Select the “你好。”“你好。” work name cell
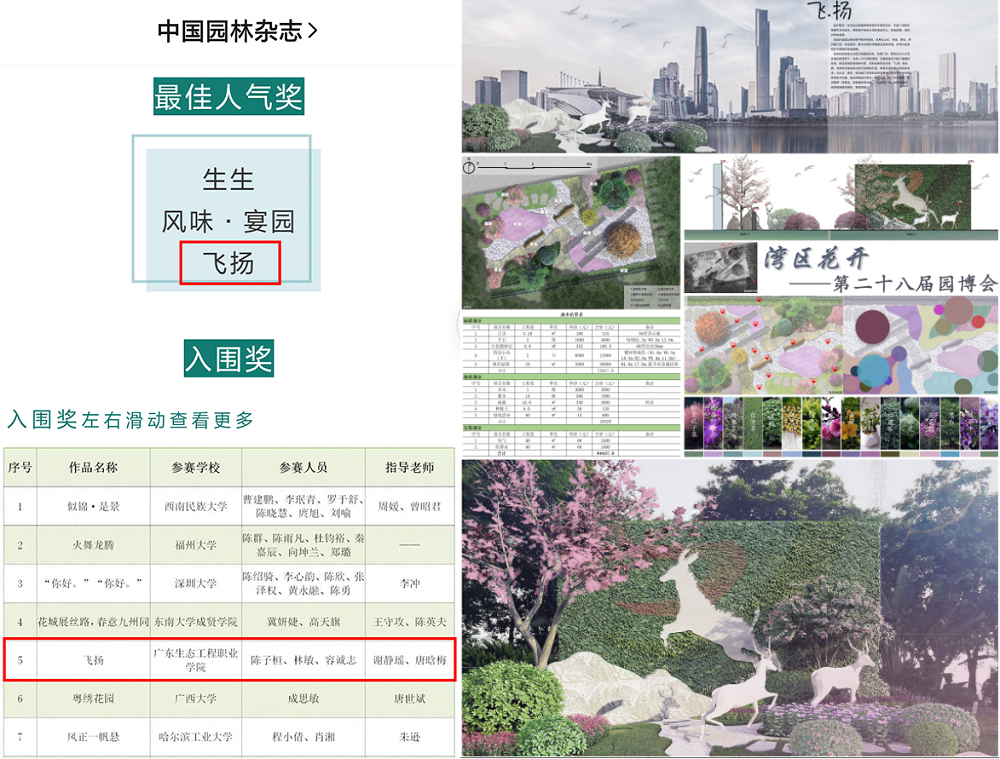The height and width of the screenshot is (759, 1000). pos(94,584)
